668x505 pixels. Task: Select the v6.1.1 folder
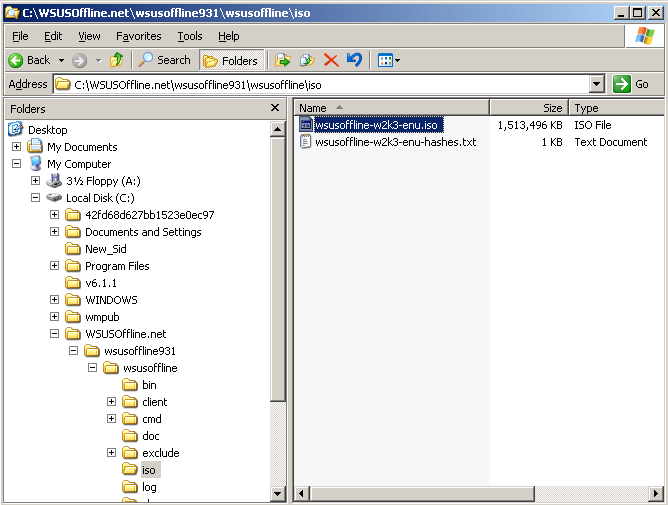101,283
